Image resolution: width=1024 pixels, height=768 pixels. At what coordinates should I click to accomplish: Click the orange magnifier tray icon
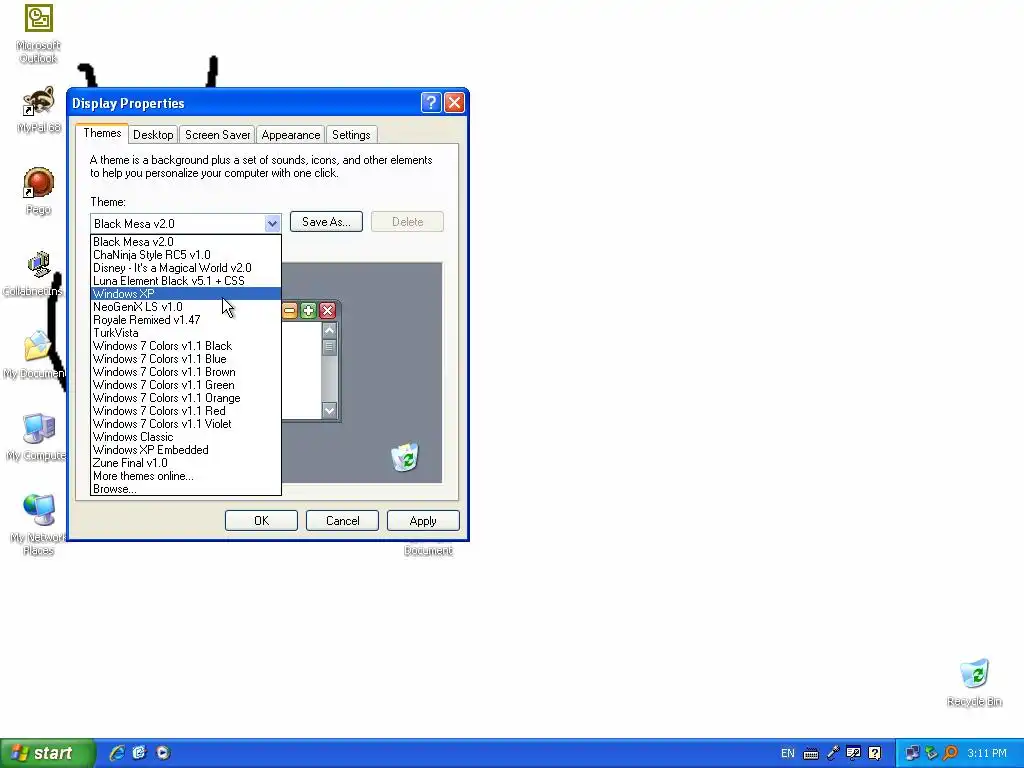(950, 754)
